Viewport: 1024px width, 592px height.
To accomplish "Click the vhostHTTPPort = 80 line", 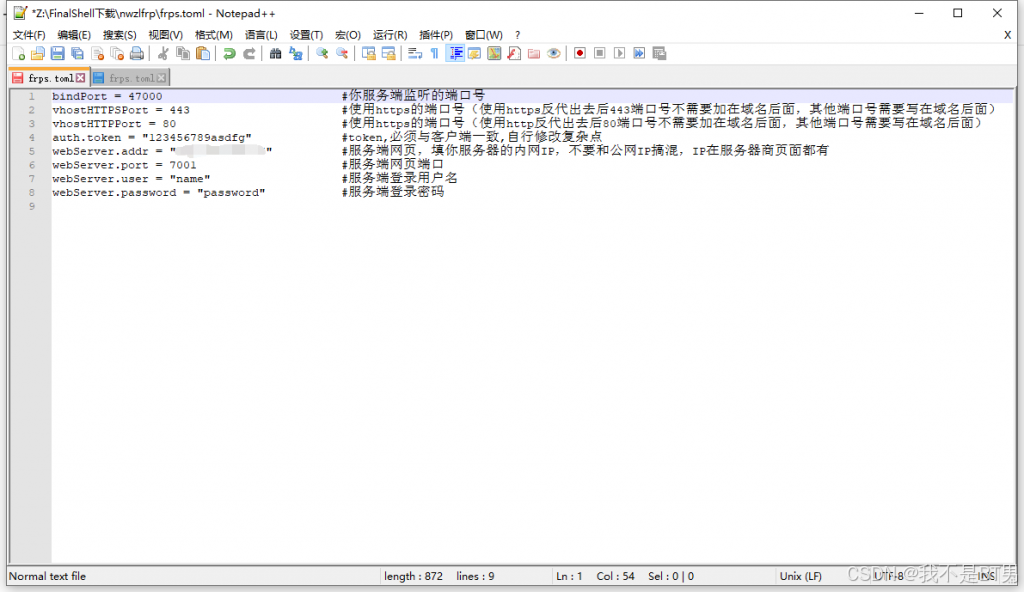I will [114, 123].
